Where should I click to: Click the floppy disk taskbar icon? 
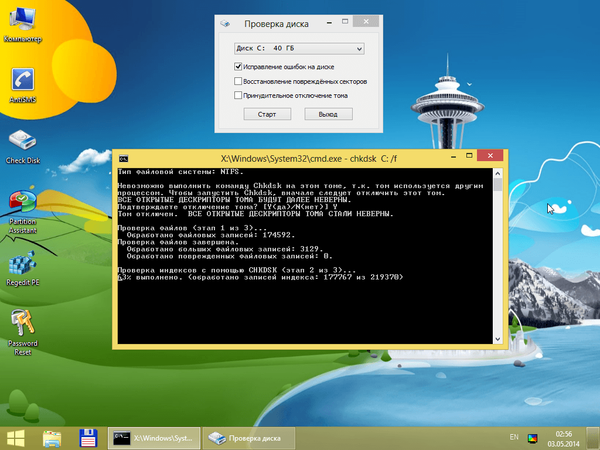[88, 438]
